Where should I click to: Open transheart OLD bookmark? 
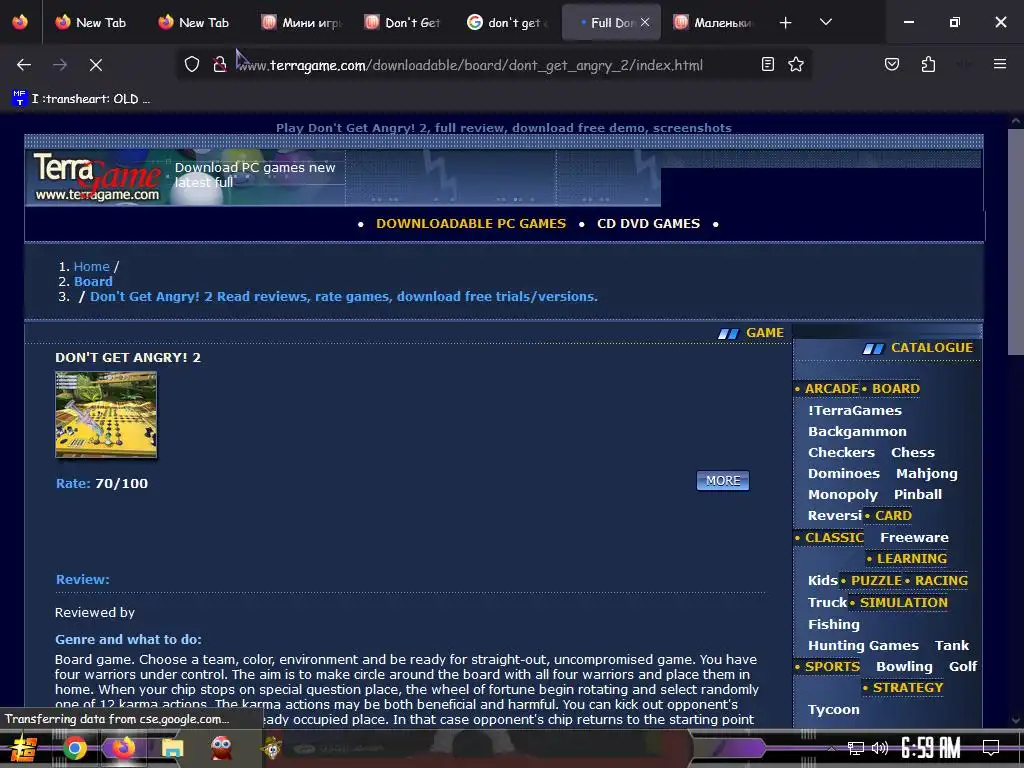(82, 99)
